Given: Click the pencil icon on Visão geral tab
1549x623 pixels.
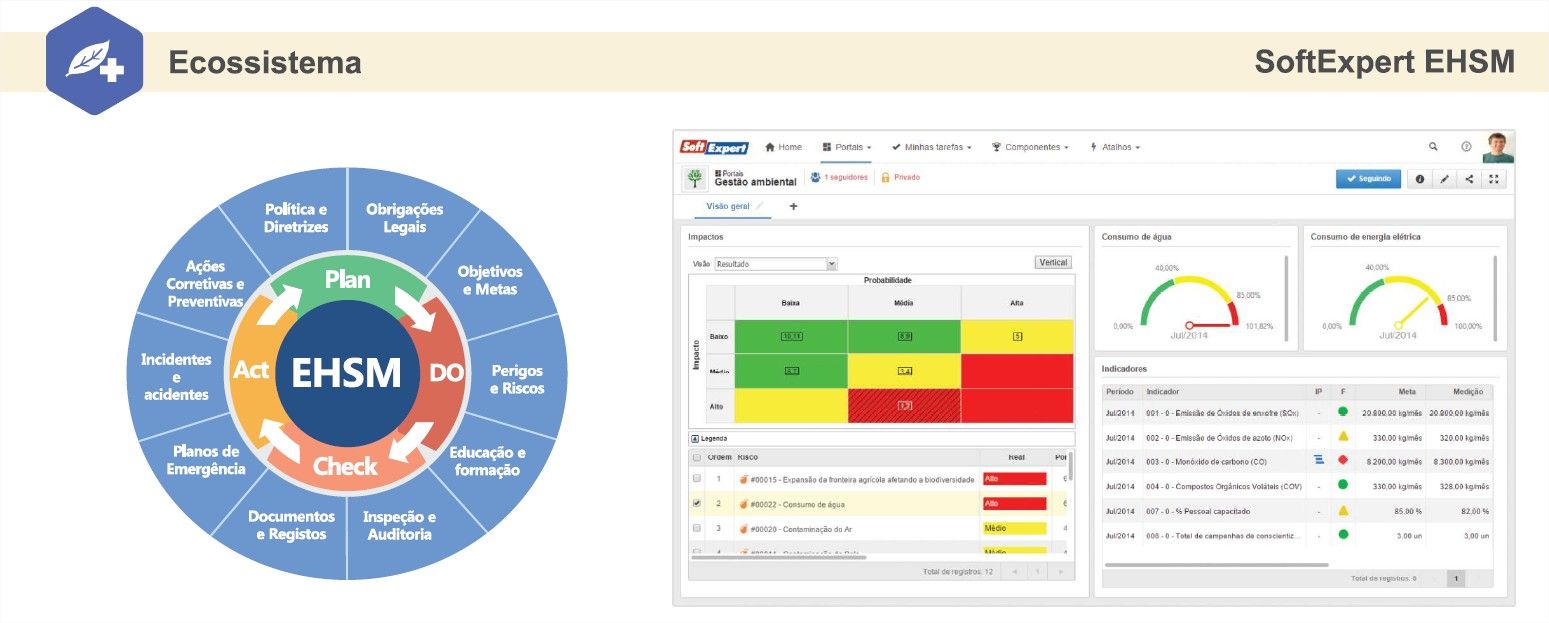Looking at the screenshot, I should click(760, 206).
